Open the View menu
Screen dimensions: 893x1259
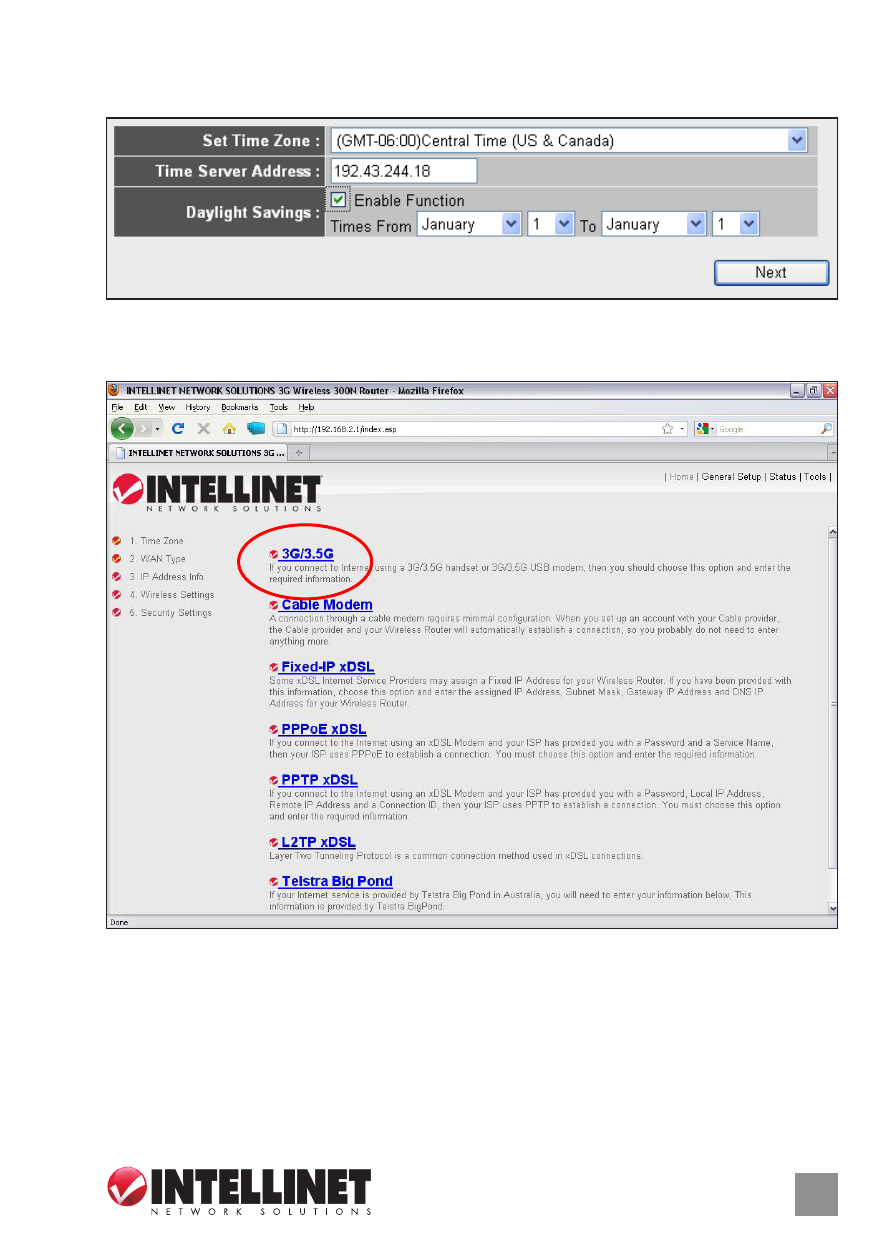(x=167, y=408)
